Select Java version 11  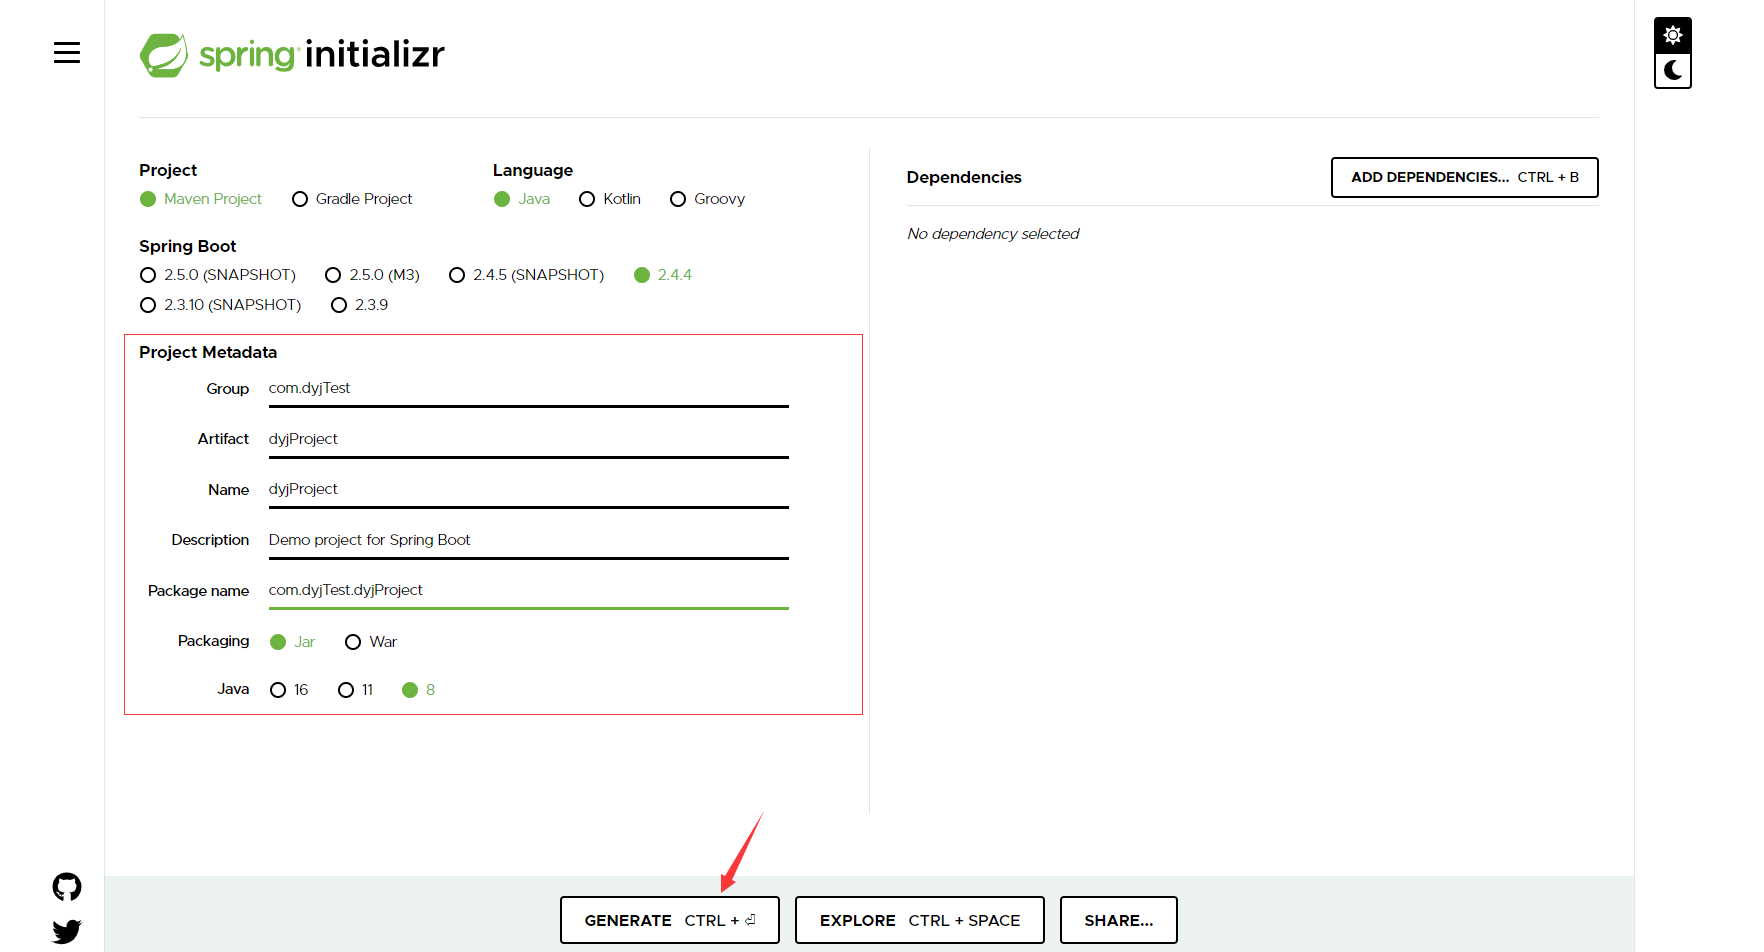pyautogui.click(x=356, y=690)
